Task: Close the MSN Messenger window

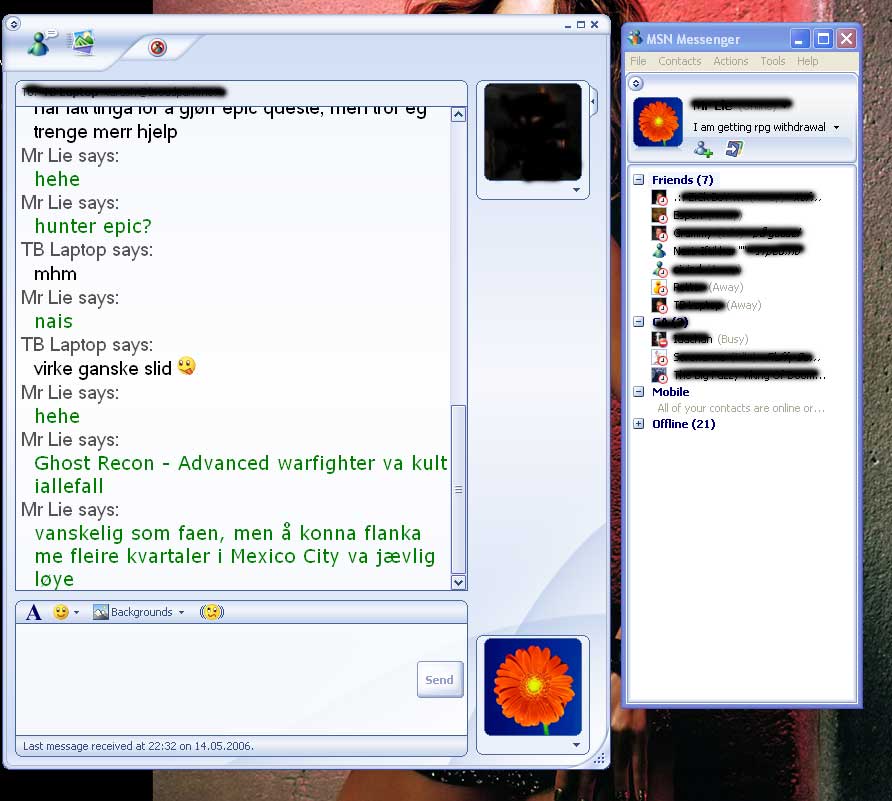Action: tap(846, 39)
